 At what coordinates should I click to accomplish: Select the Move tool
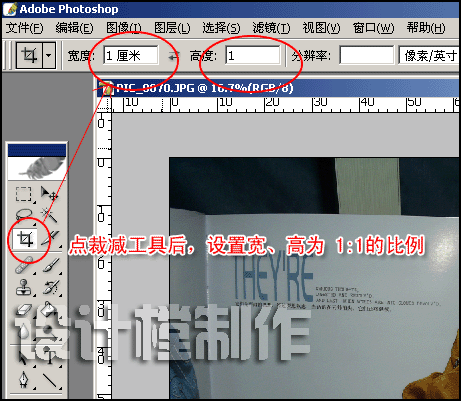pyautogui.click(x=49, y=194)
